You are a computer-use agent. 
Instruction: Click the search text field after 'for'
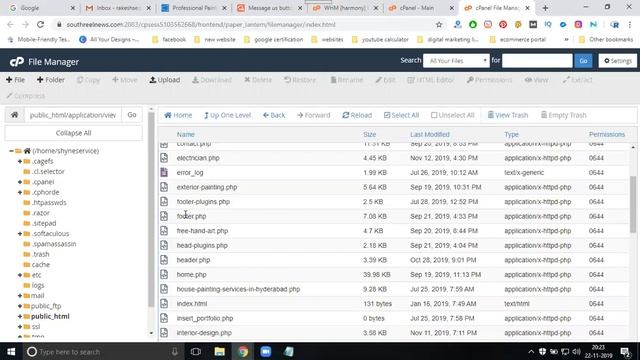click(x=537, y=61)
